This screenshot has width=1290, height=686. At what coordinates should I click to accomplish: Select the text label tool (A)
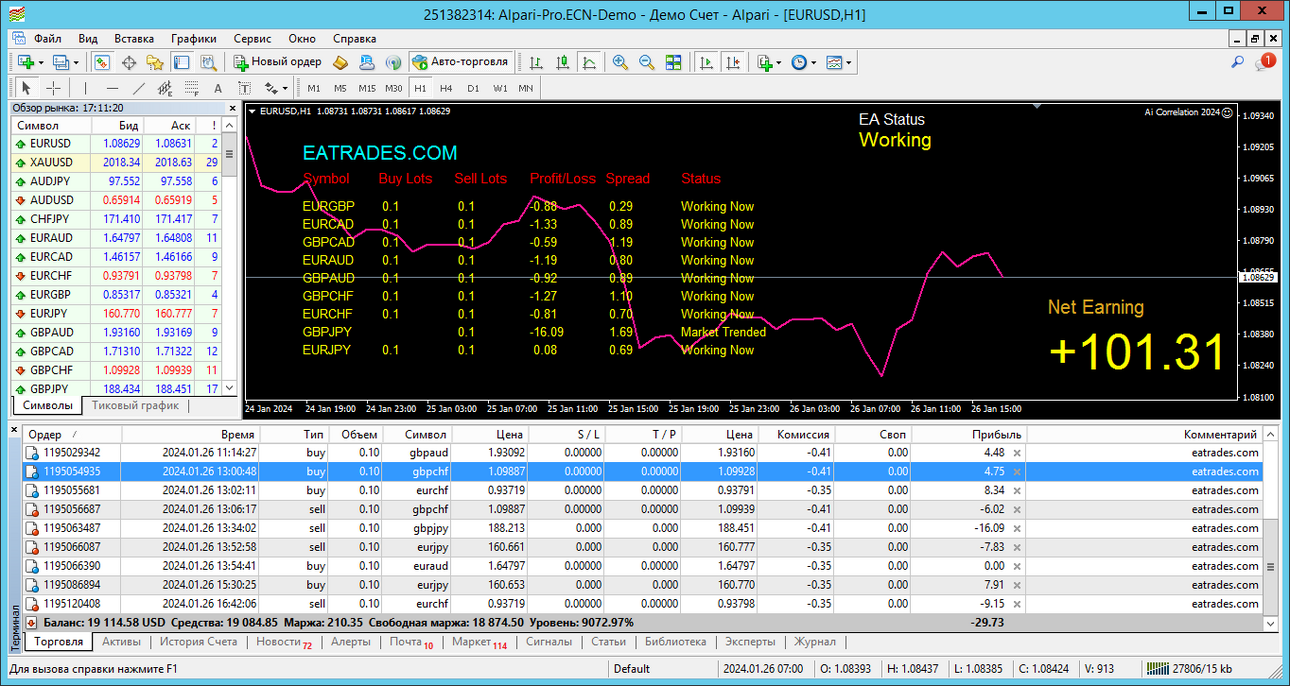(x=217, y=88)
